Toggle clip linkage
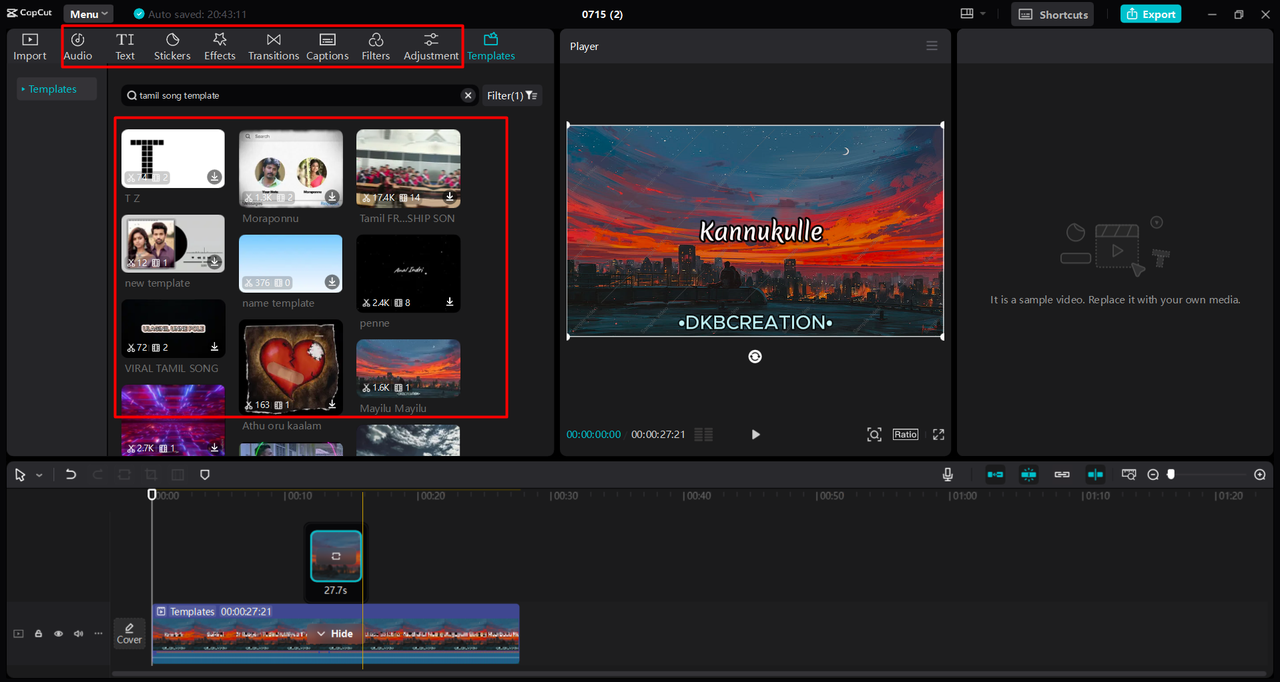The width and height of the screenshot is (1280, 682). [1062, 475]
